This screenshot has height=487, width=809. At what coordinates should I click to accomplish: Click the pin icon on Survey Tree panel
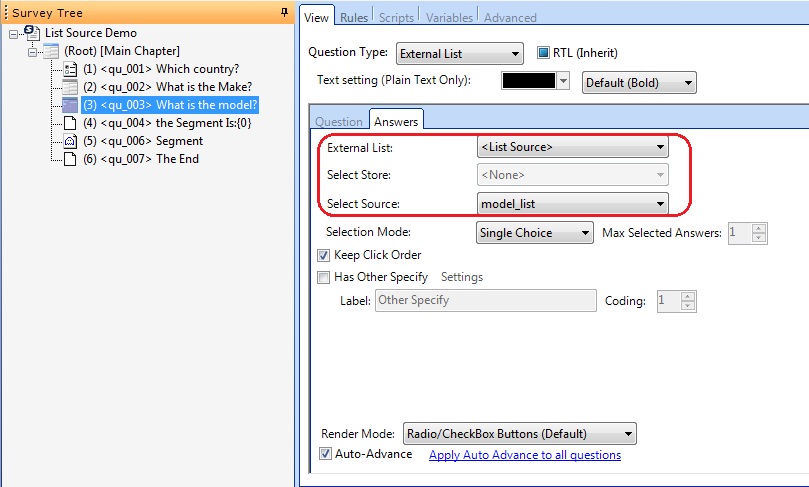[x=284, y=12]
